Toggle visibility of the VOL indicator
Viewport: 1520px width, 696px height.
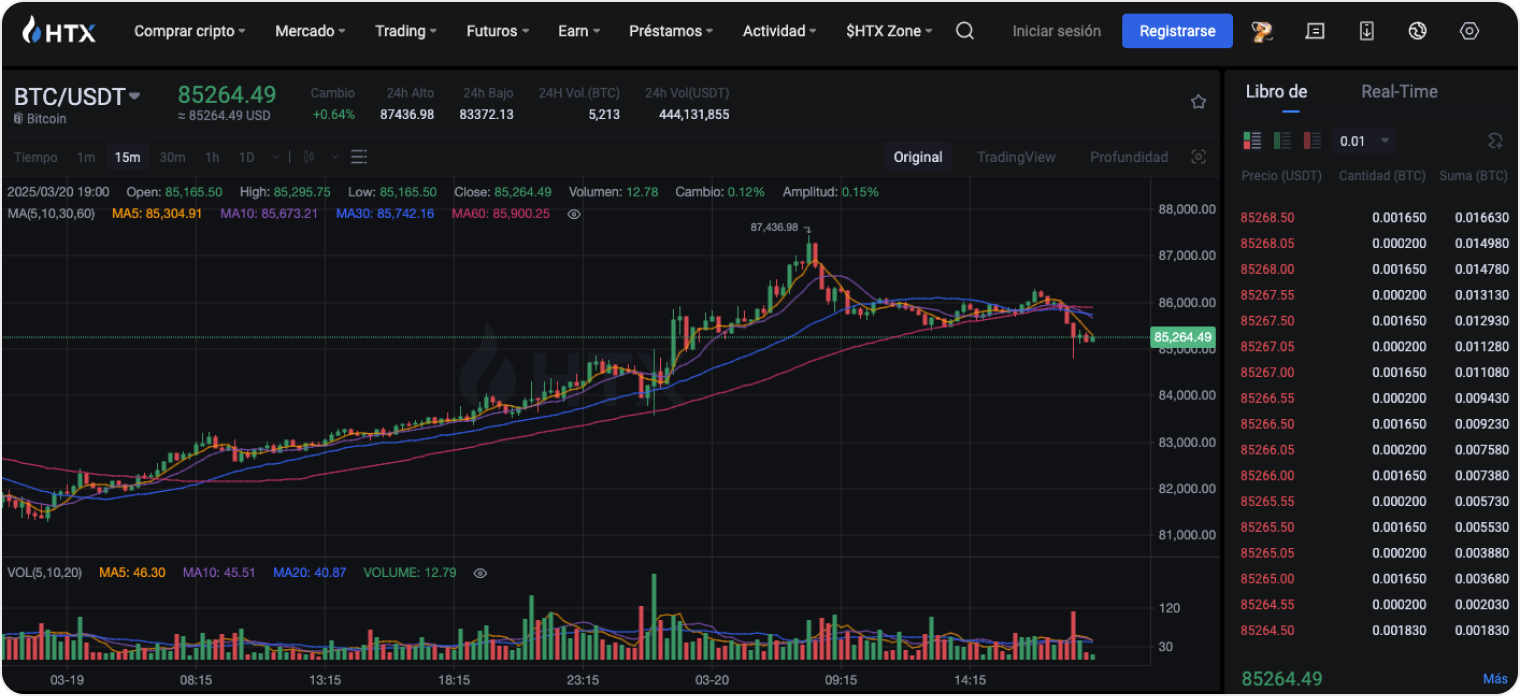(x=480, y=573)
